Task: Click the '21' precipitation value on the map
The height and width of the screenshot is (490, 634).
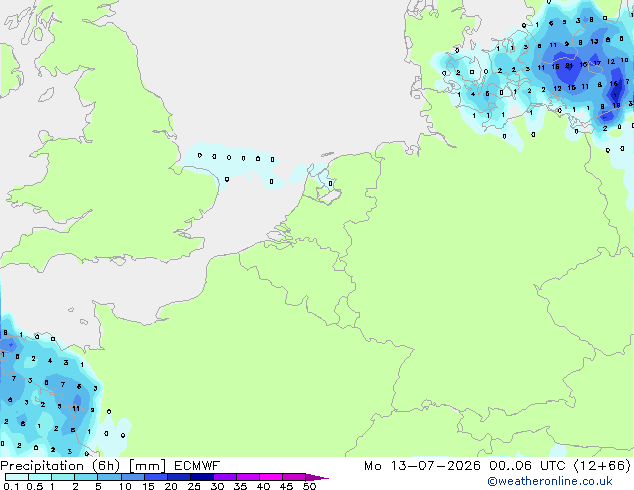Action: [569, 65]
